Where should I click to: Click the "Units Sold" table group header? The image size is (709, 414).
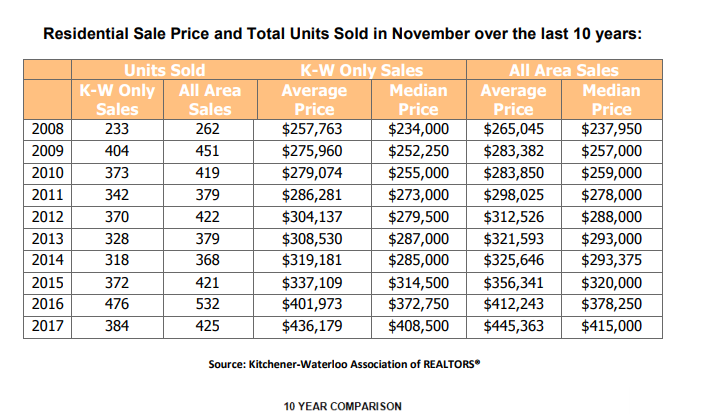pyautogui.click(x=164, y=71)
